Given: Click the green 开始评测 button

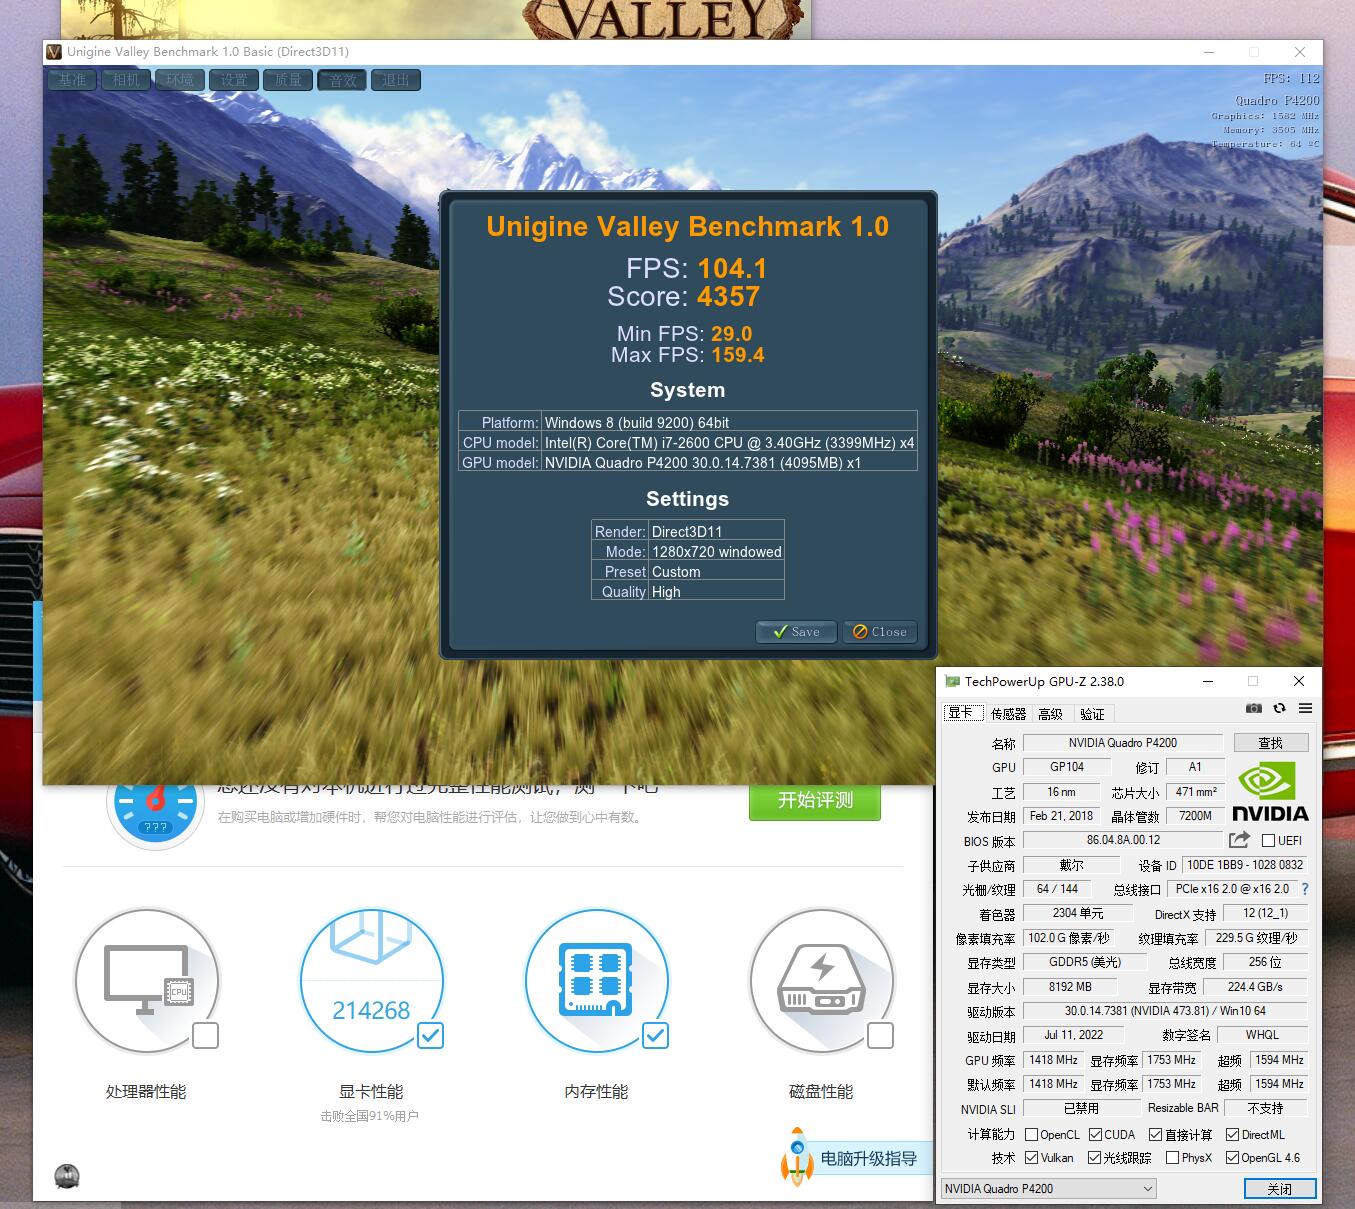Looking at the screenshot, I should pyautogui.click(x=815, y=800).
